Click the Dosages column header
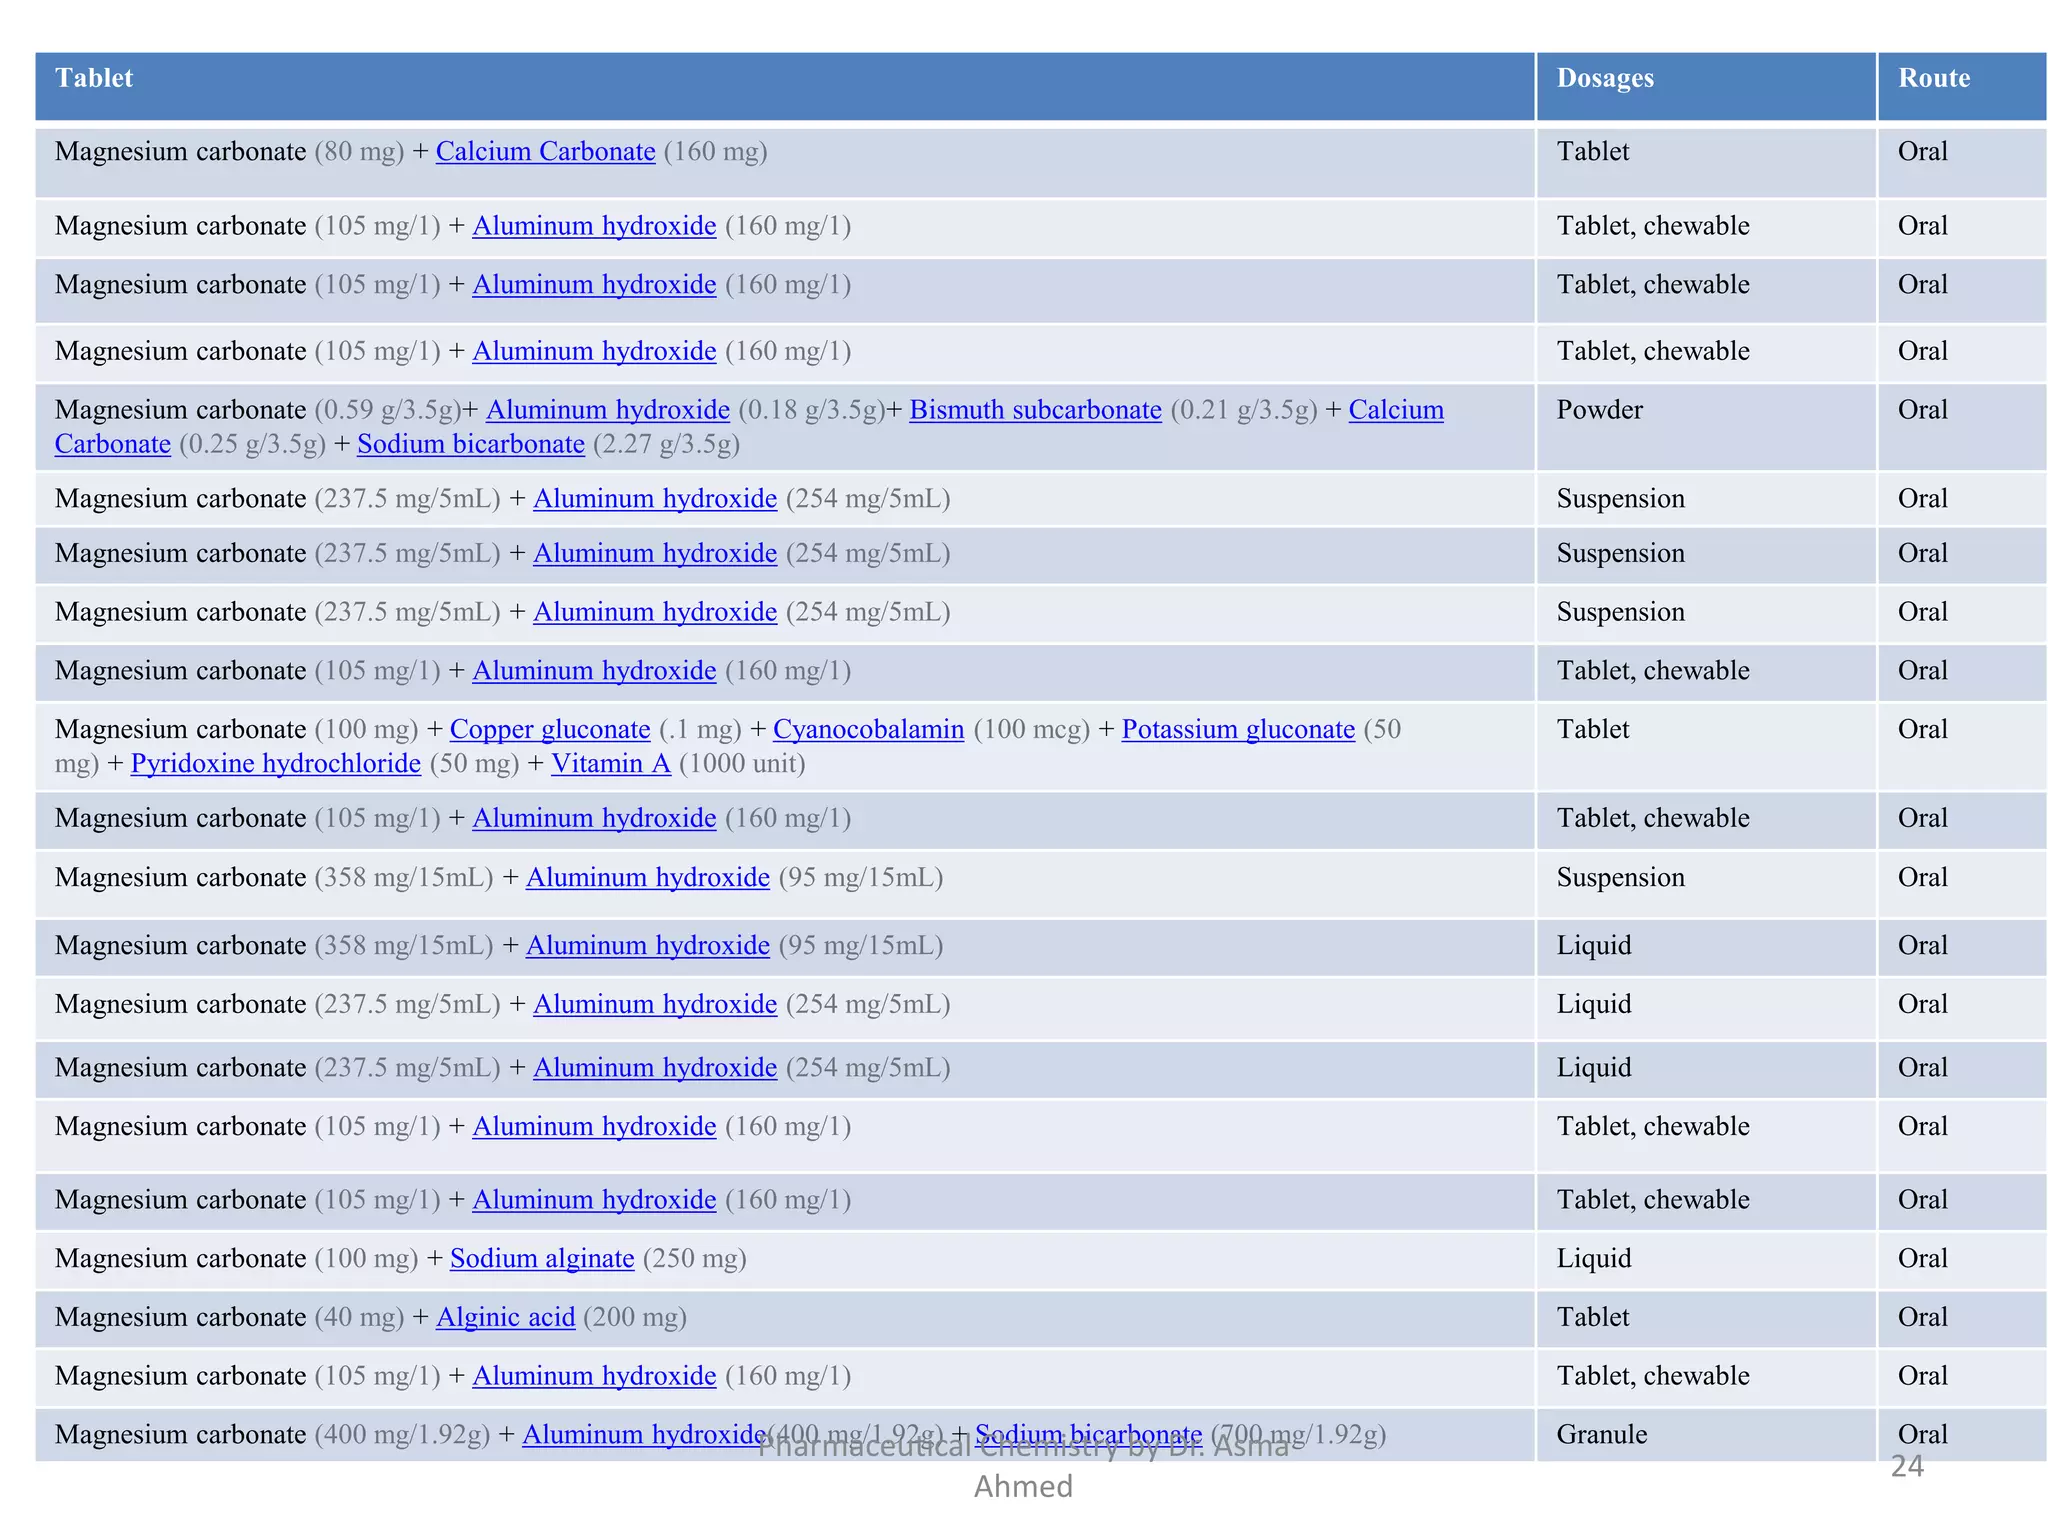This screenshot has height=1536, width=2048. (1605, 78)
